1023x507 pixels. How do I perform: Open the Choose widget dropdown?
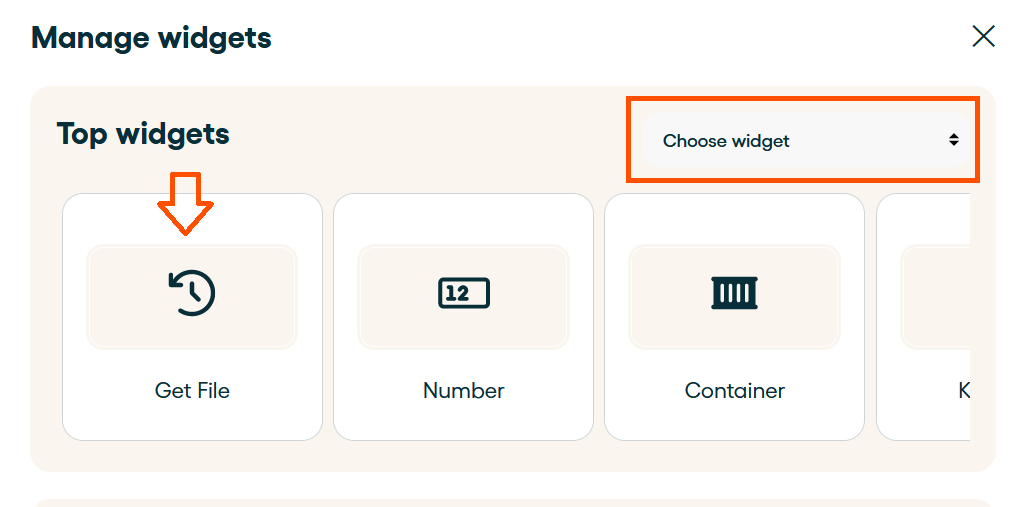click(807, 140)
